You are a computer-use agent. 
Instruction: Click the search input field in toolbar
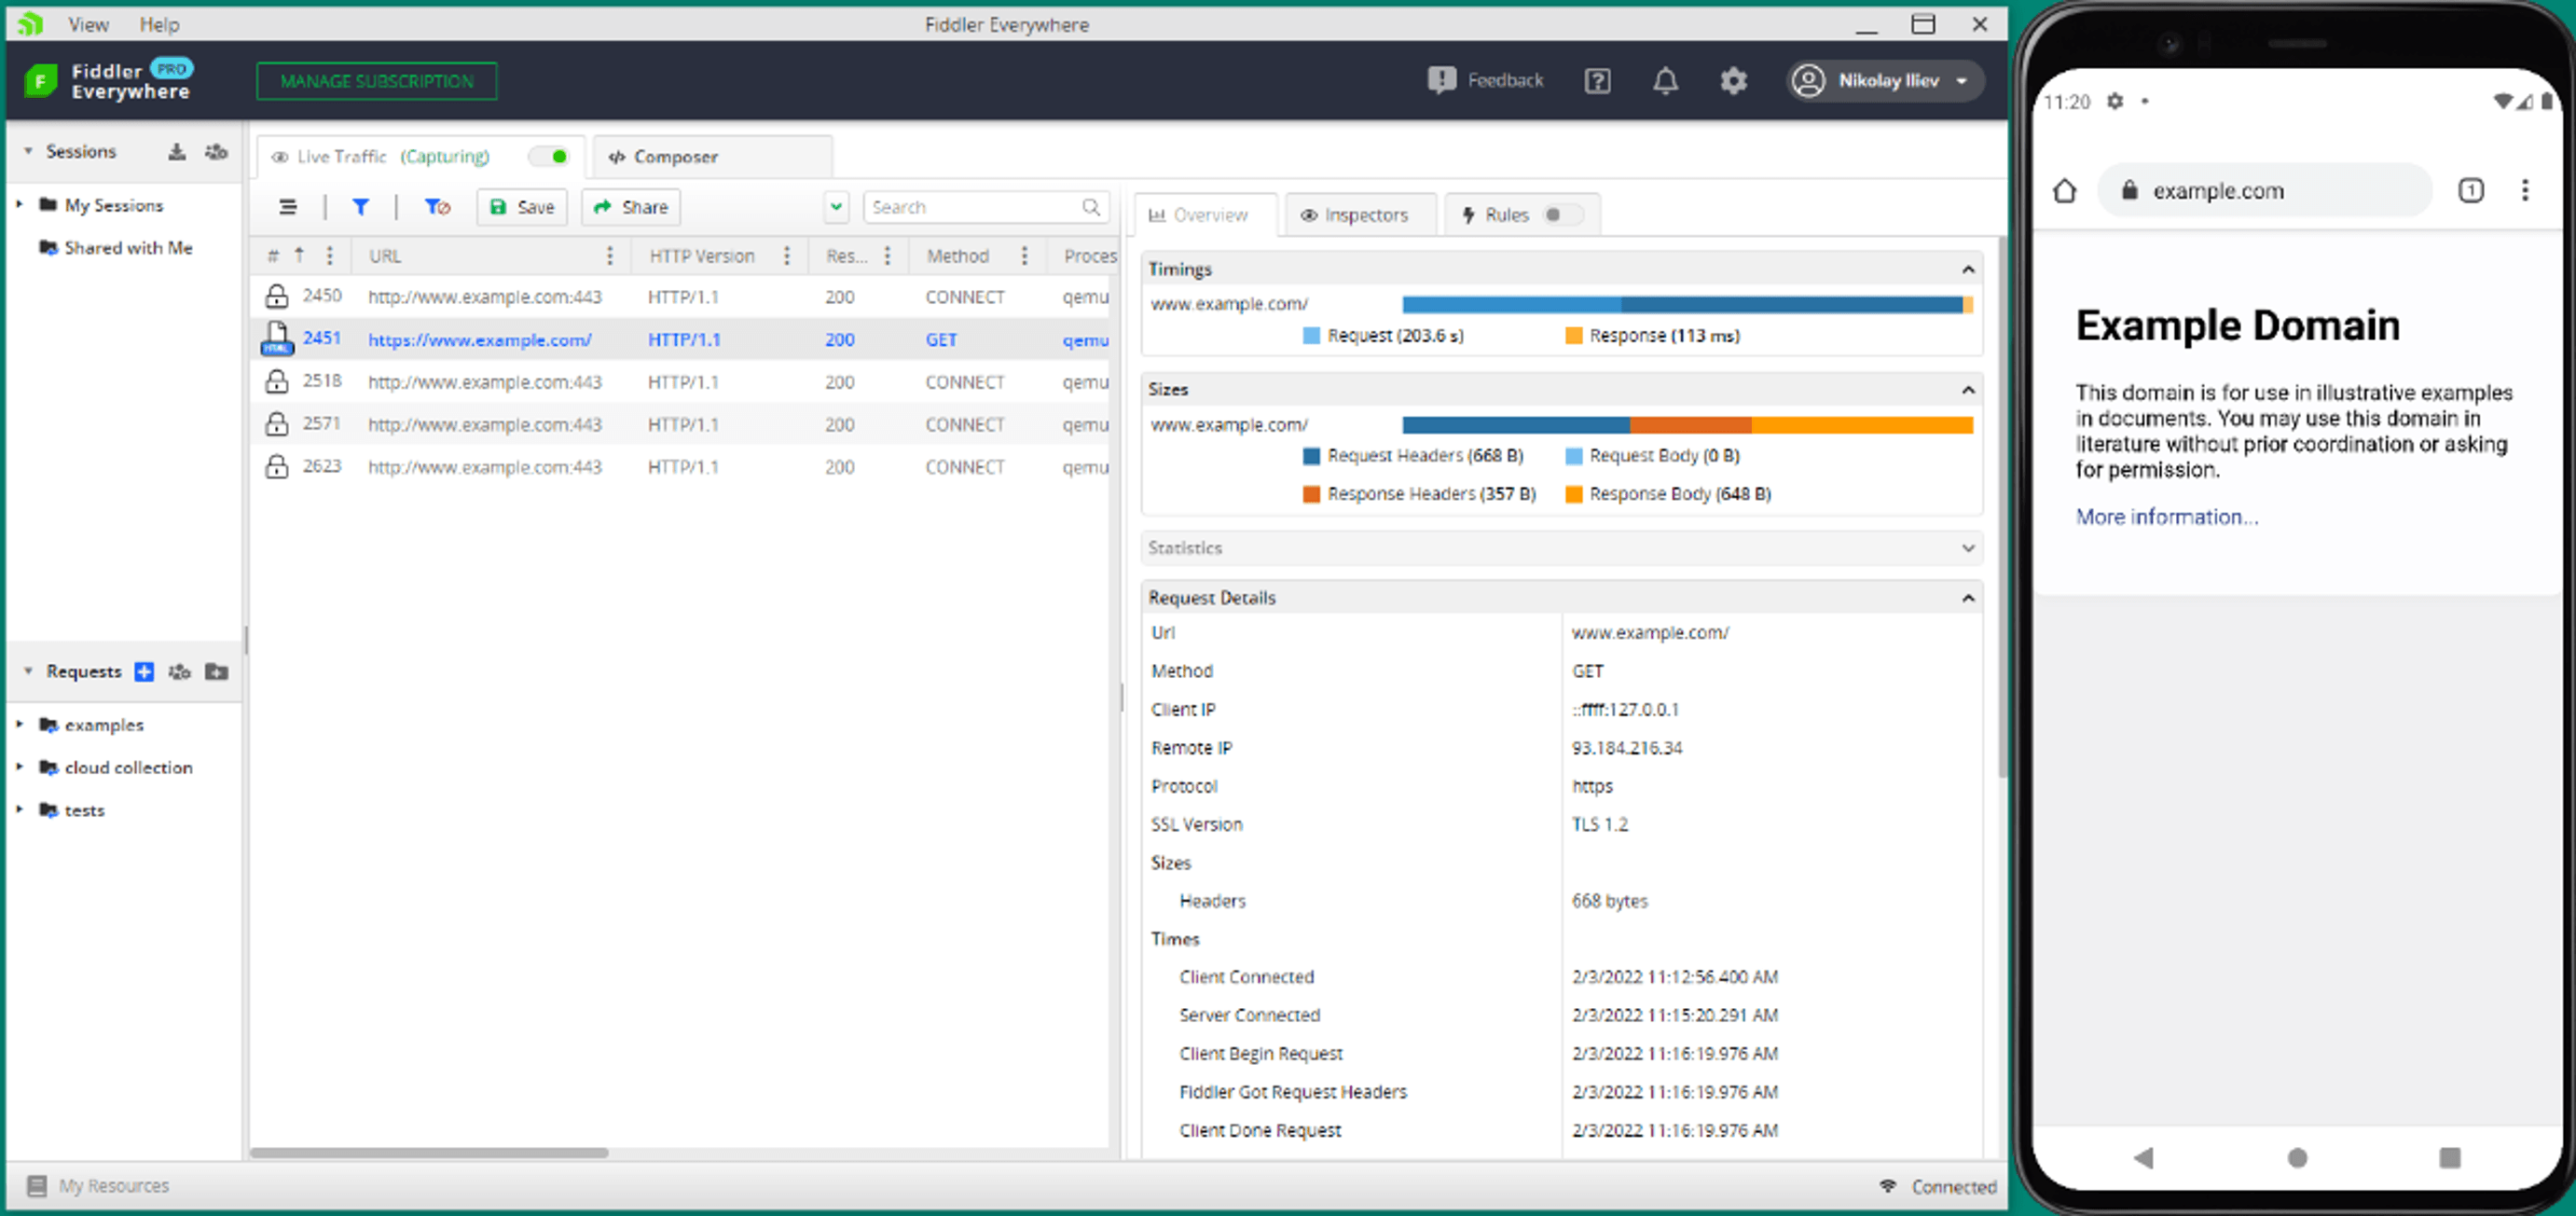(983, 207)
